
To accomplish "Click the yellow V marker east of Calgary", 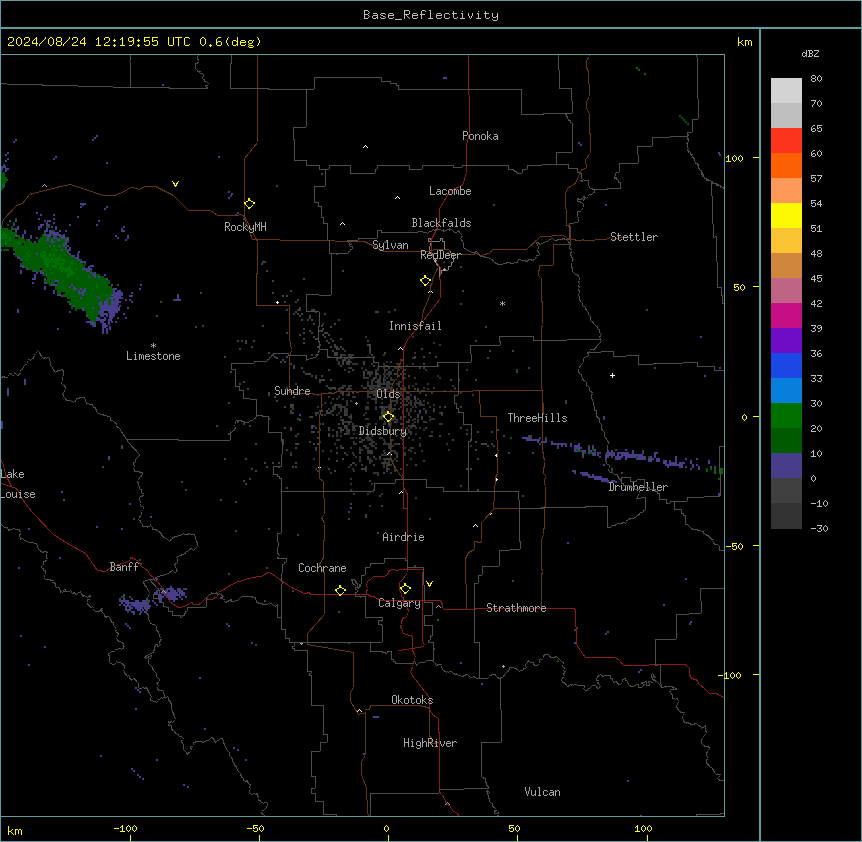I will point(429,584).
